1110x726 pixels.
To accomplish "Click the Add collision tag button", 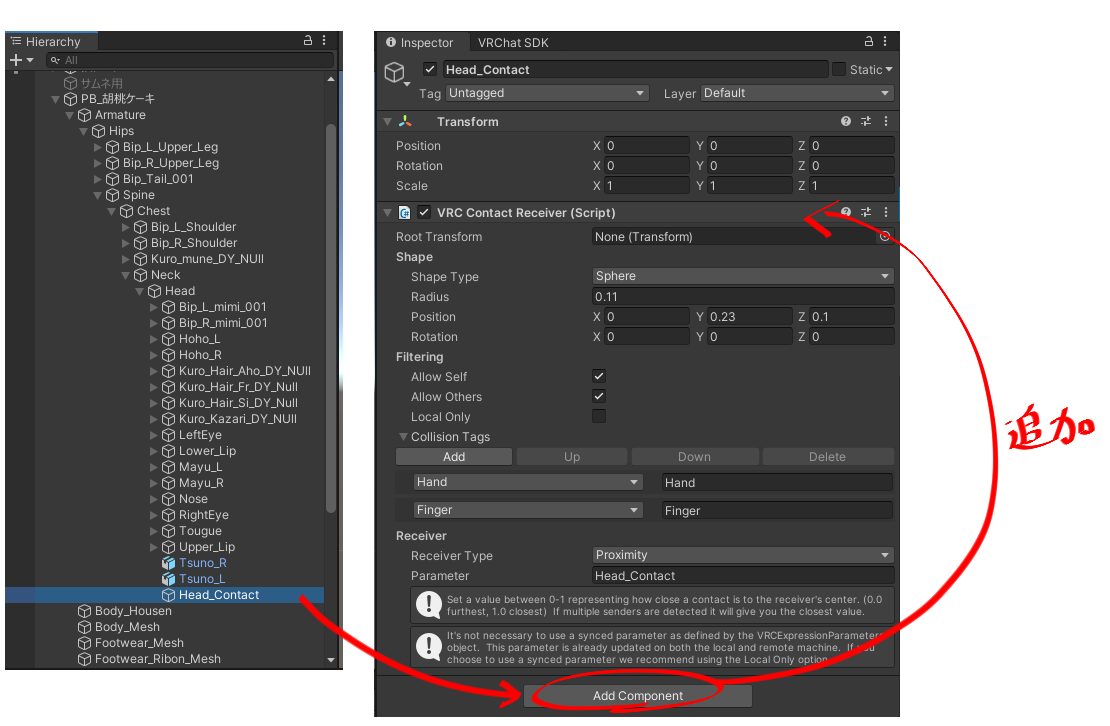I will tap(454, 457).
